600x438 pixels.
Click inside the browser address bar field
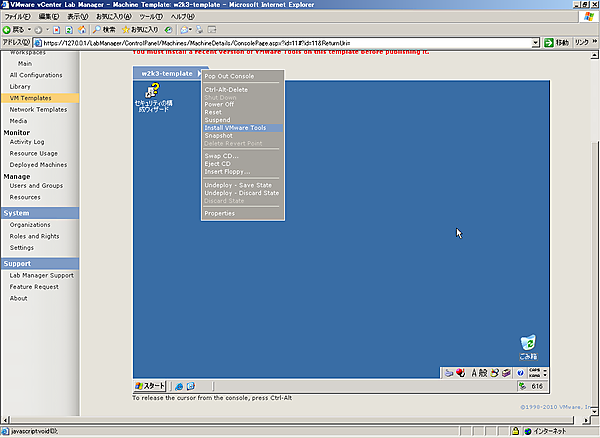pyautogui.click(x=280, y=44)
